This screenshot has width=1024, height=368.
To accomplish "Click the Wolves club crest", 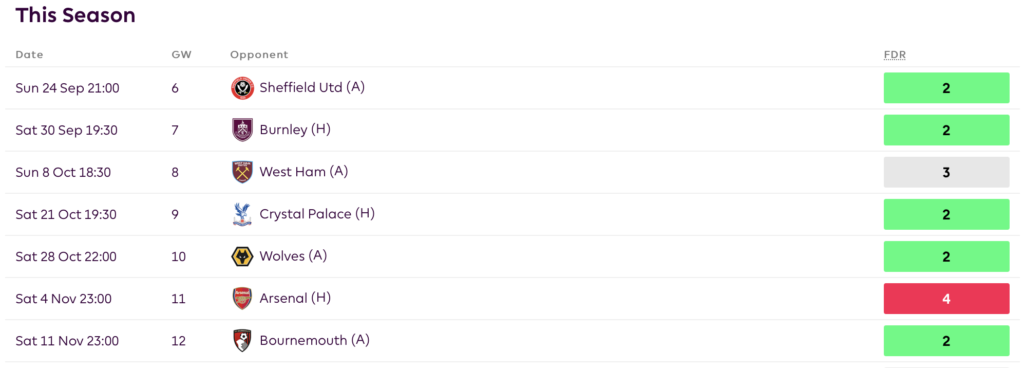I will pos(242,256).
